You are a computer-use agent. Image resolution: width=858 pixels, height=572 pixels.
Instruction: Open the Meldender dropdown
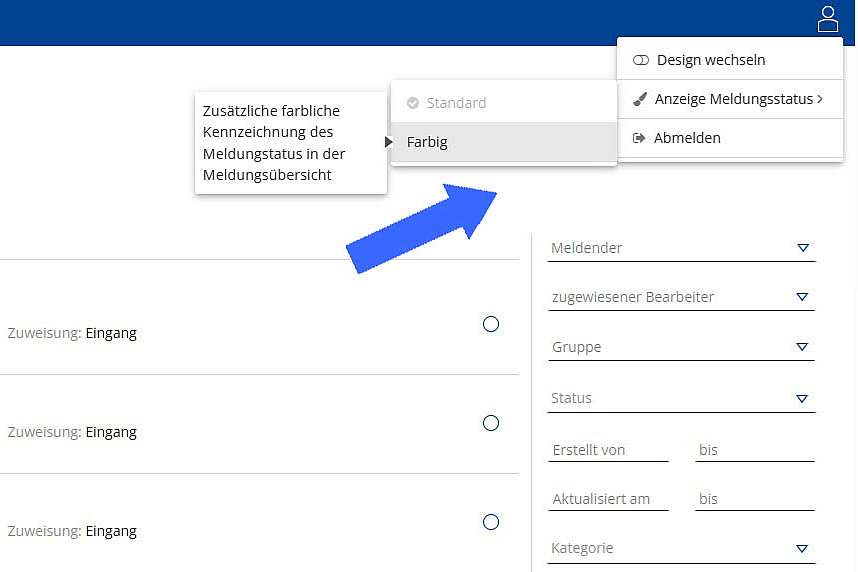[x=681, y=249]
